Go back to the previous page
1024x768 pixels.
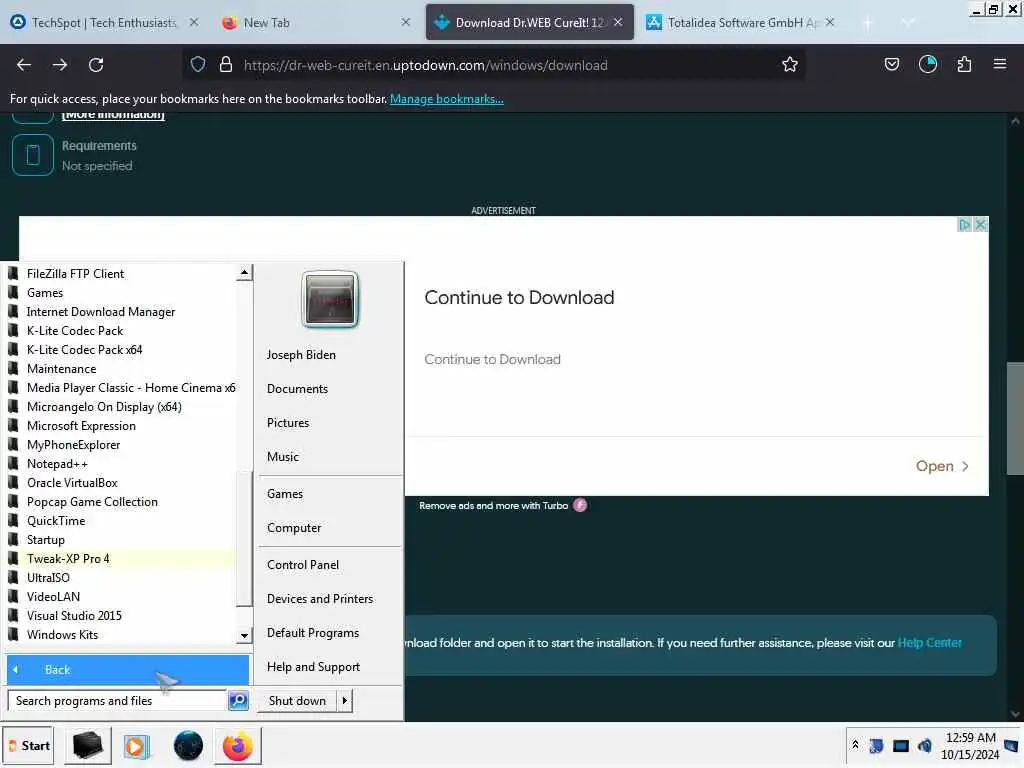24,65
